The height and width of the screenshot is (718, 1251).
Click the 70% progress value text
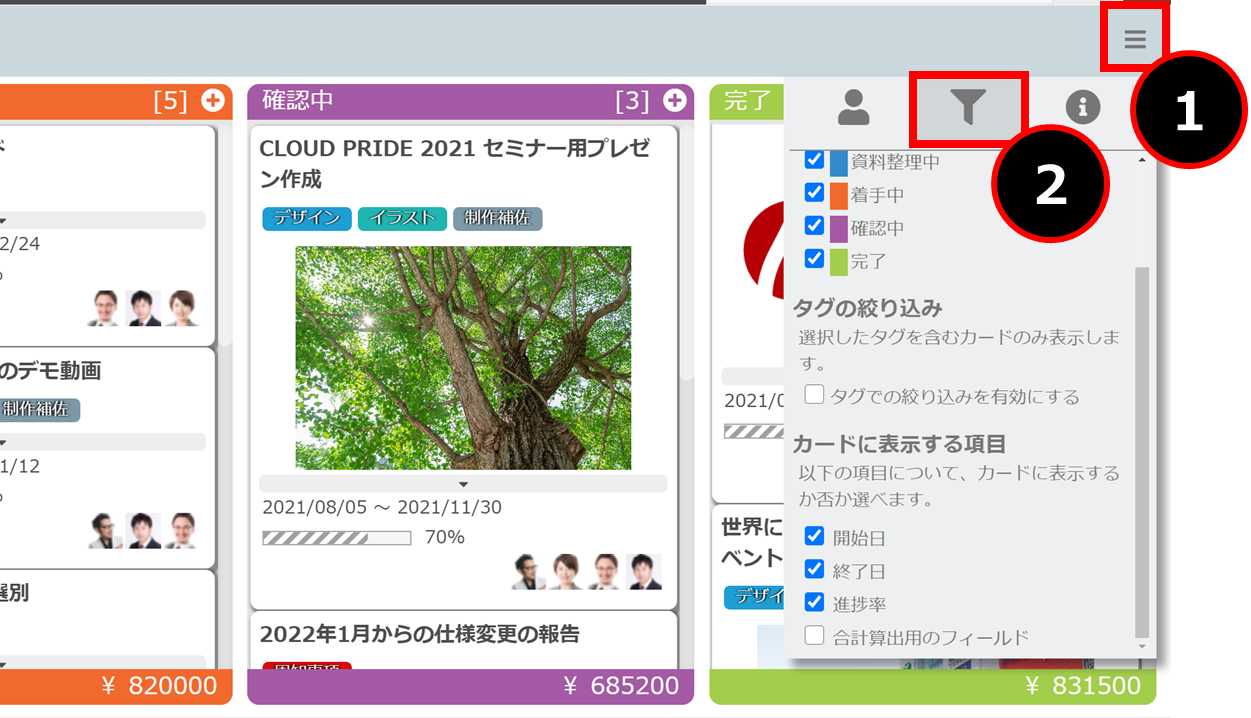pyautogui.click(x=444, y=537)
